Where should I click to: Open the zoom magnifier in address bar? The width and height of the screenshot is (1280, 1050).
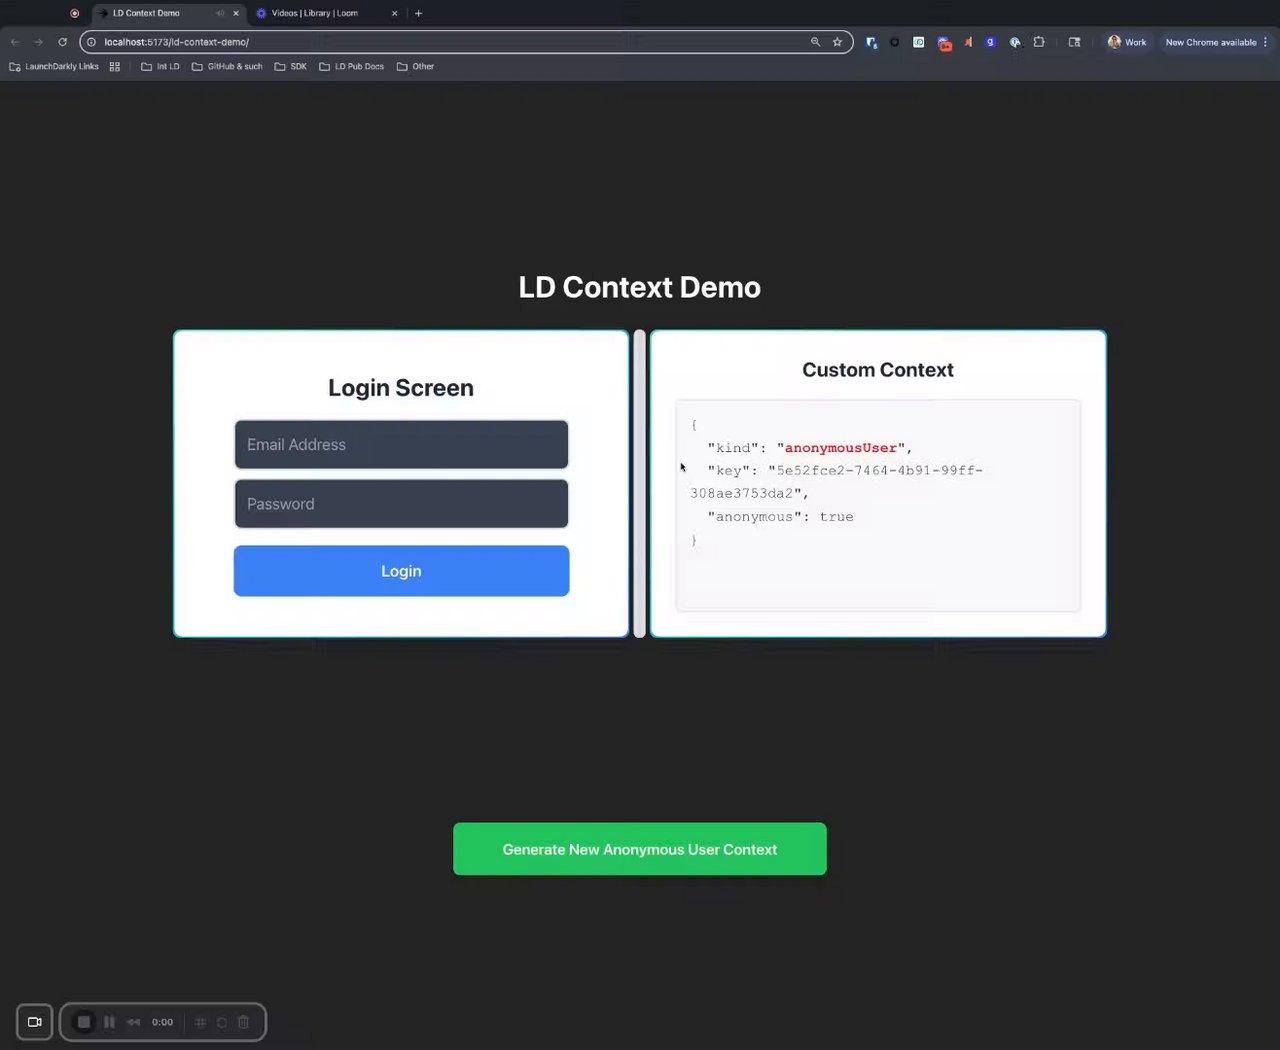815,42
